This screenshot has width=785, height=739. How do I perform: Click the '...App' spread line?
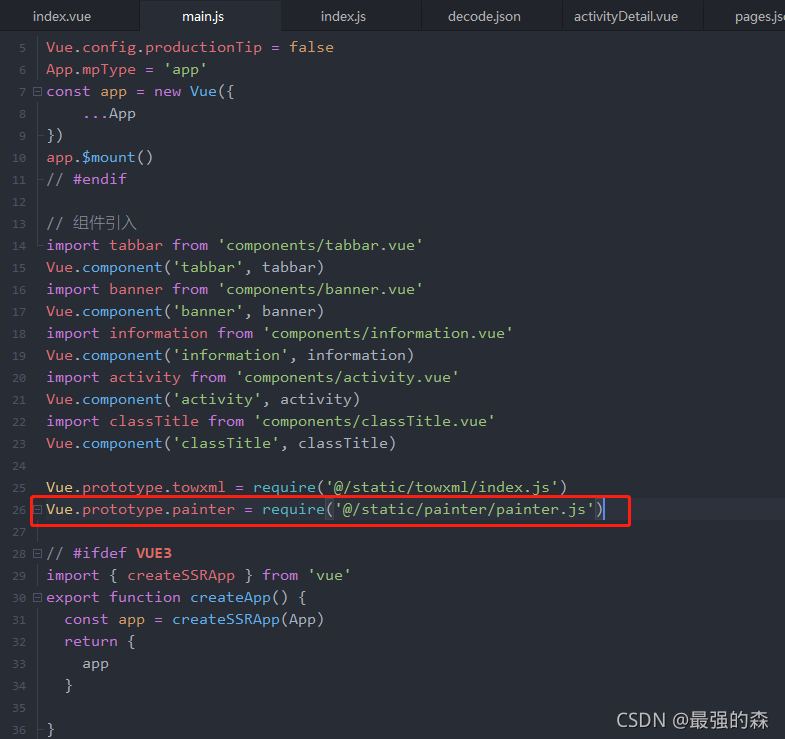109,114
